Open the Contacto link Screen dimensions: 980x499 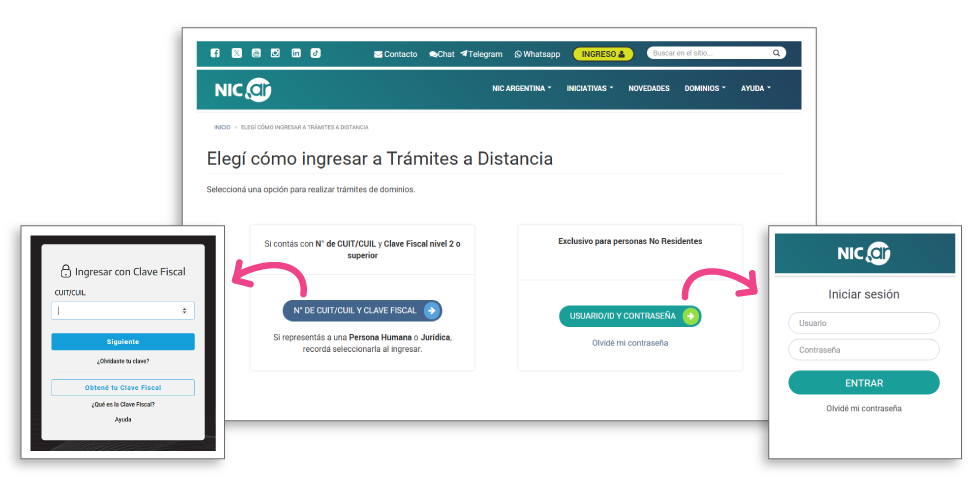click(395, 54)
